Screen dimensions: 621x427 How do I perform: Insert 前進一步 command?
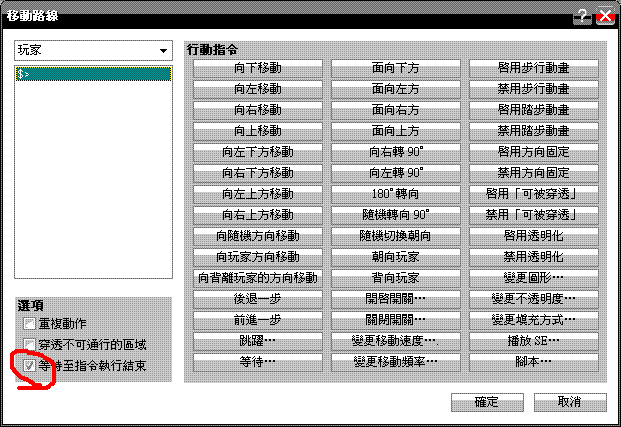tap(257, 320)
